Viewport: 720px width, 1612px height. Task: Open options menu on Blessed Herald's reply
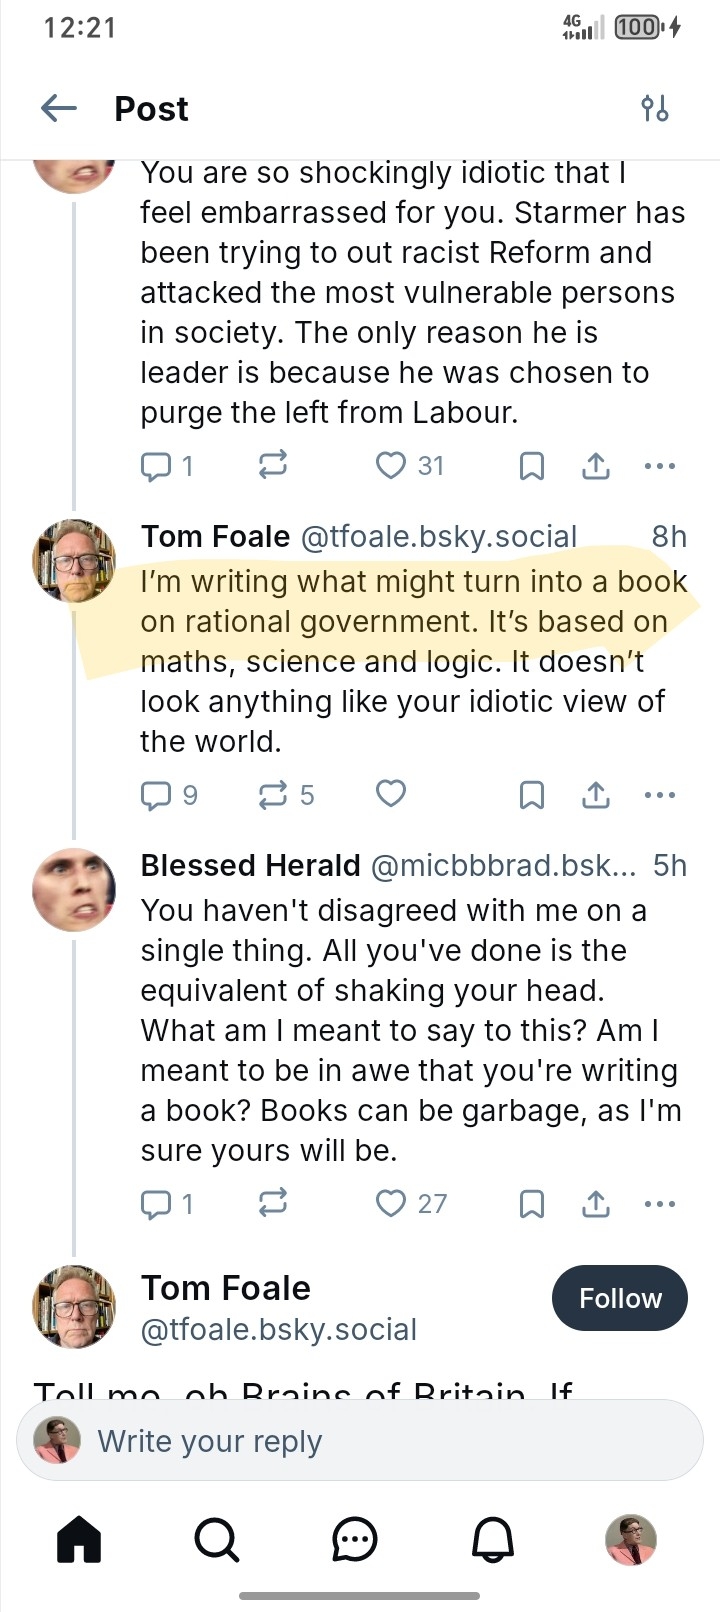point(660,1203)
